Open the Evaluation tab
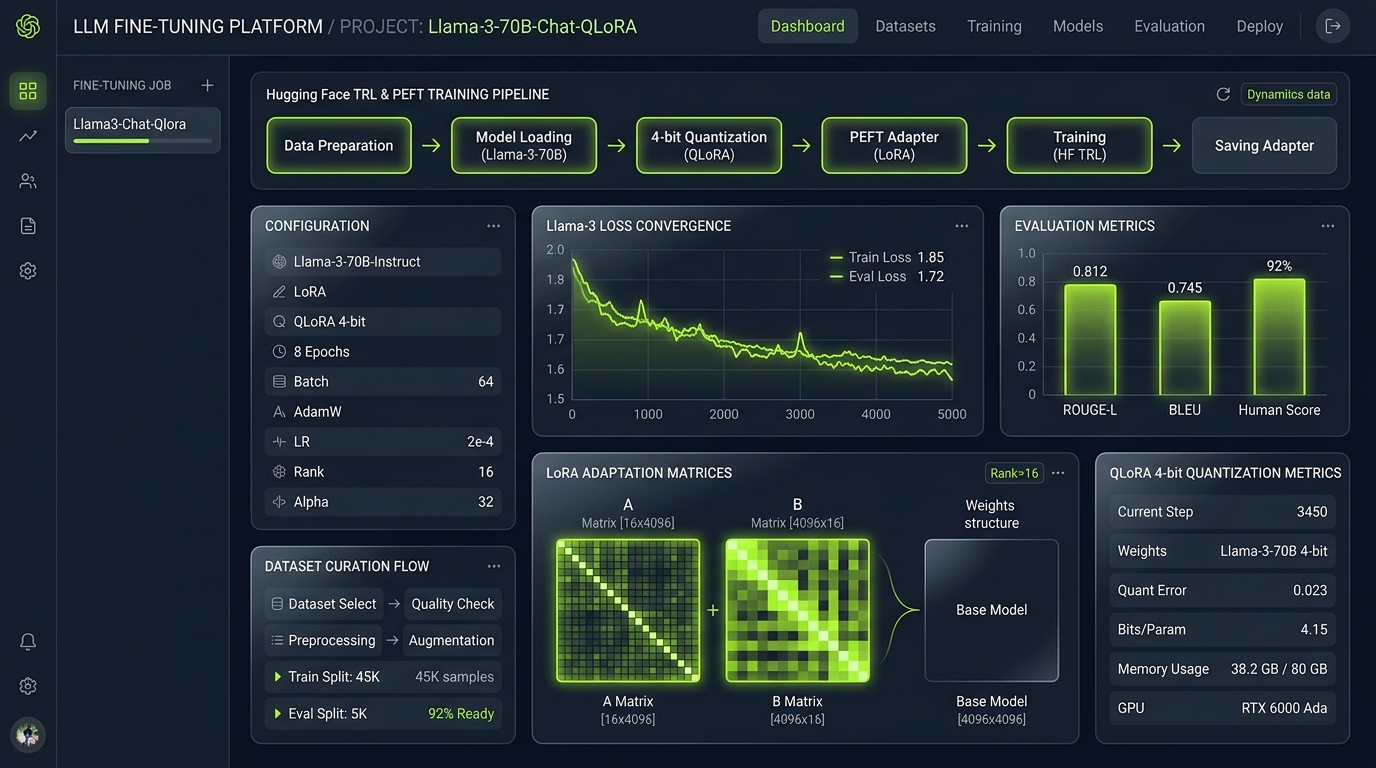The width and height of the screenshot is (1376, 768). [x=1169, y=26]
